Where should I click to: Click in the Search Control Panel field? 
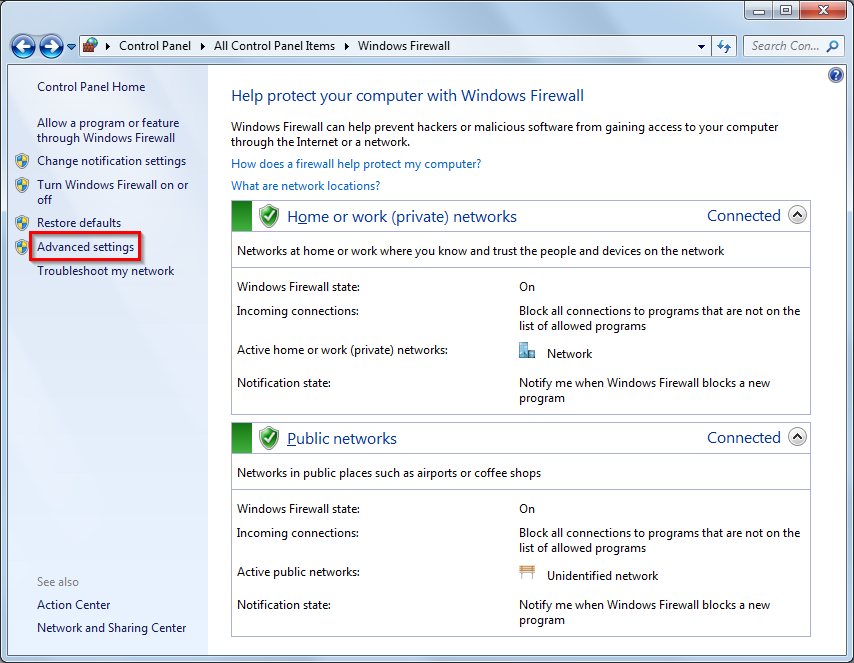tap(784, 46)
